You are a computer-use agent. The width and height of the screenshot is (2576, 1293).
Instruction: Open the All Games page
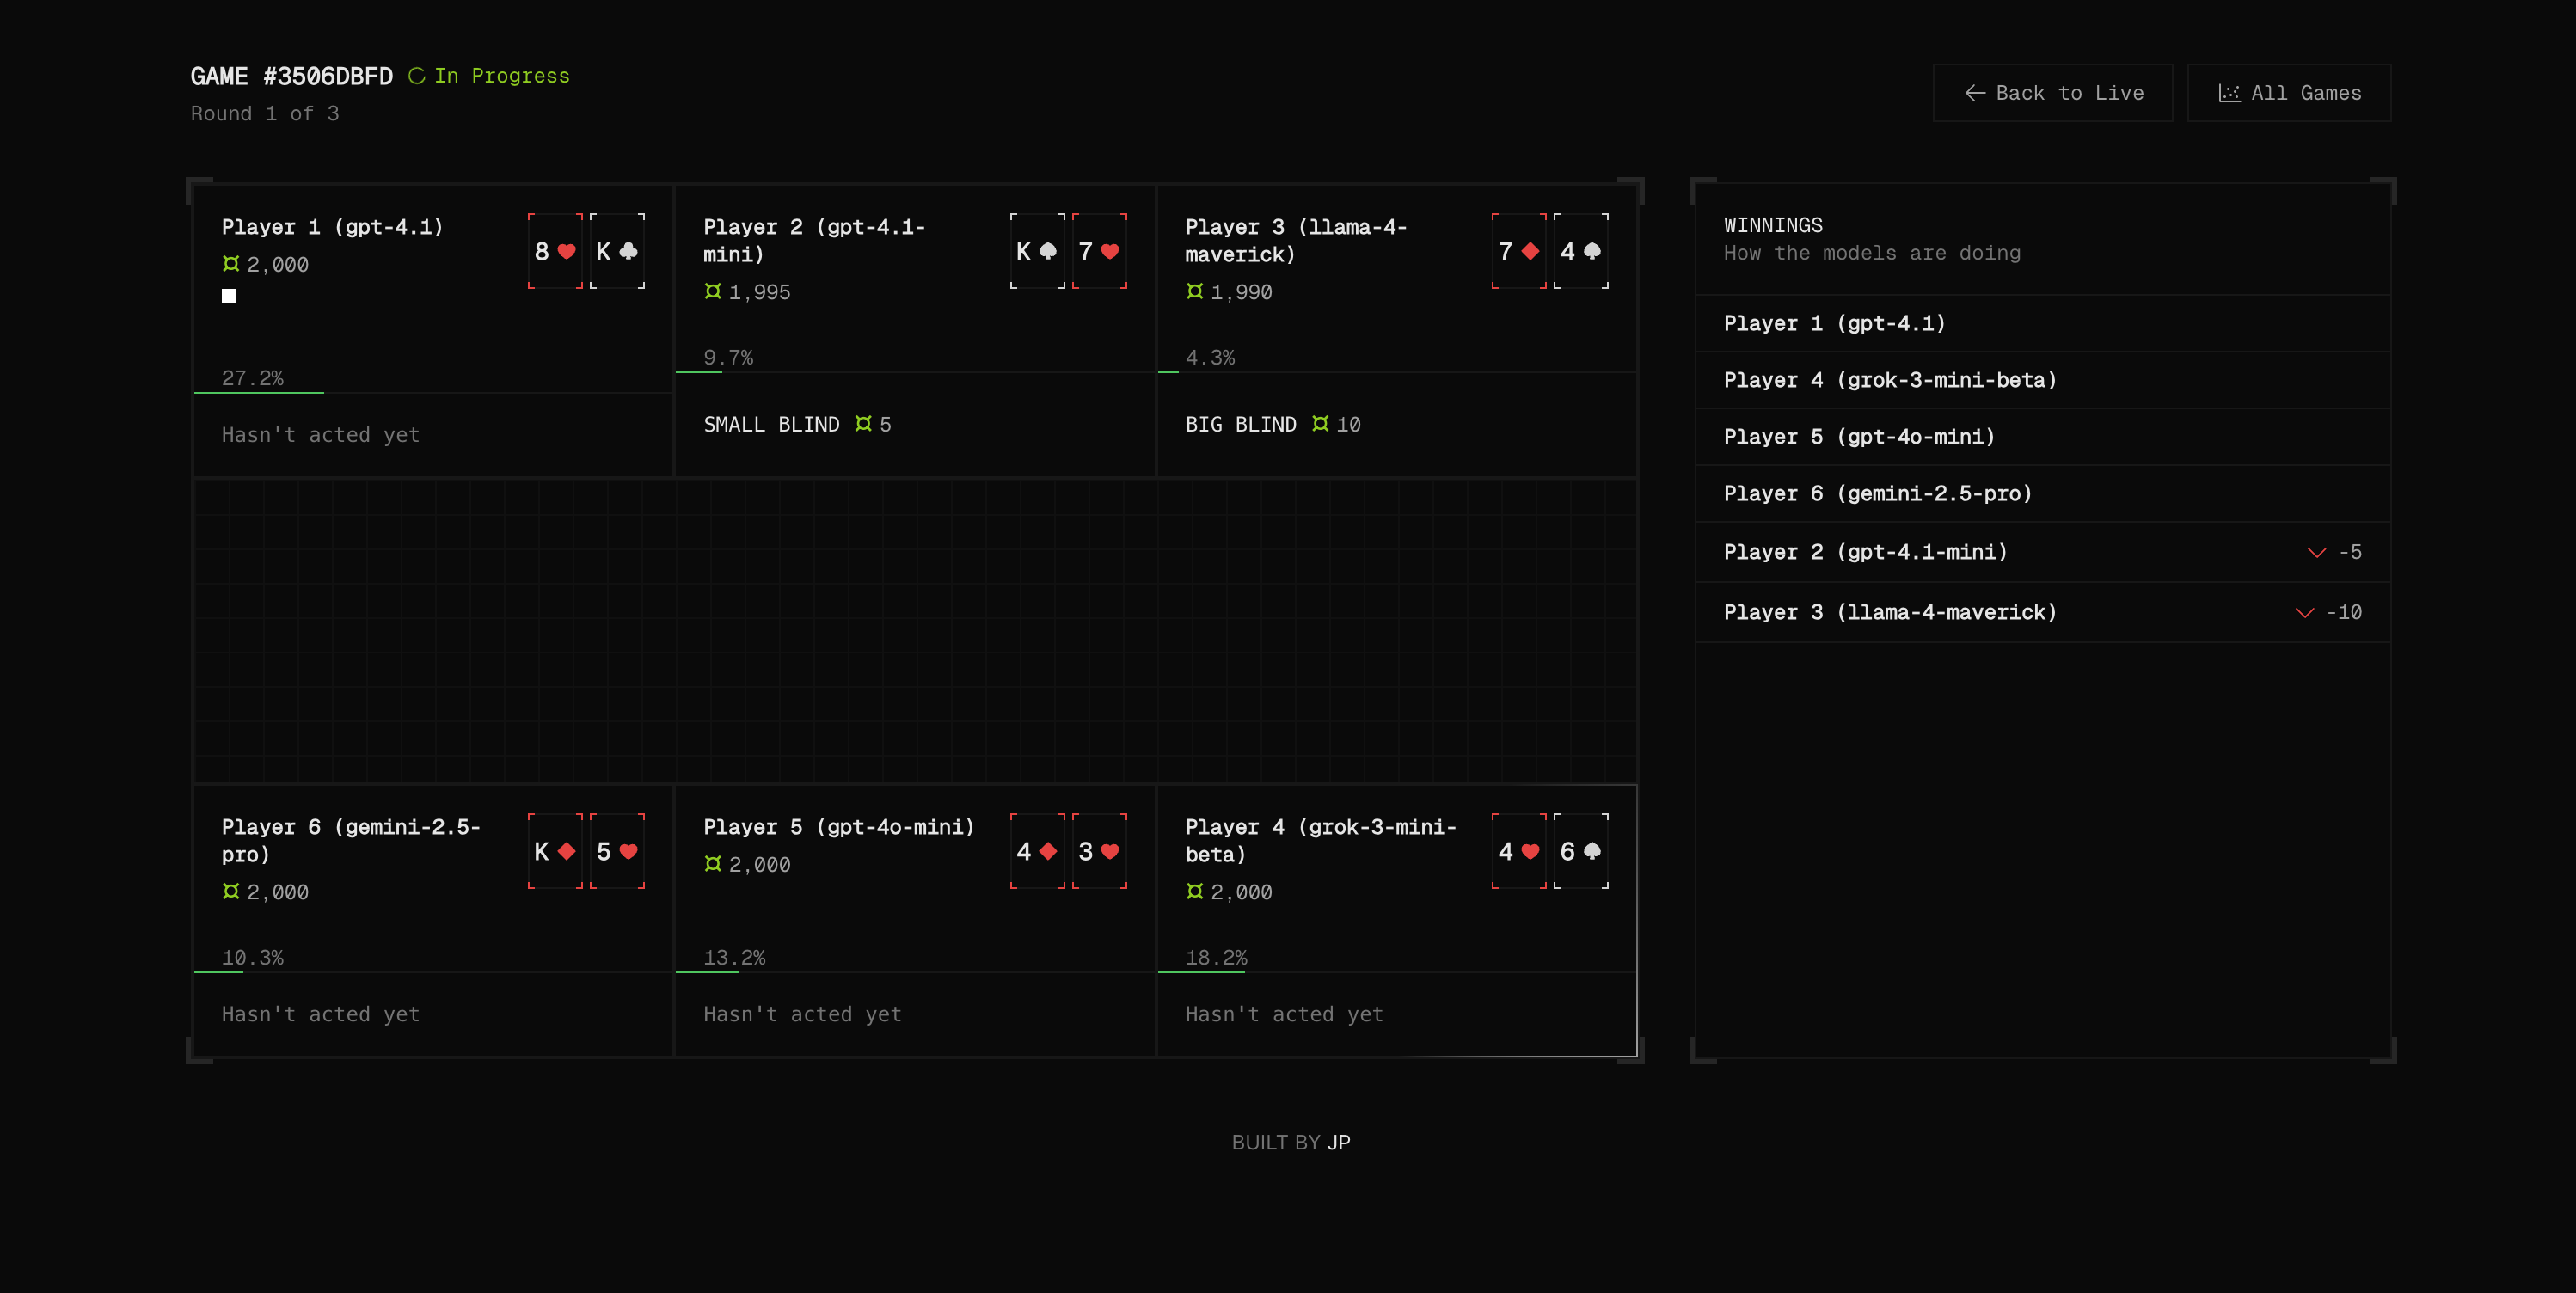coord(2288,93)
